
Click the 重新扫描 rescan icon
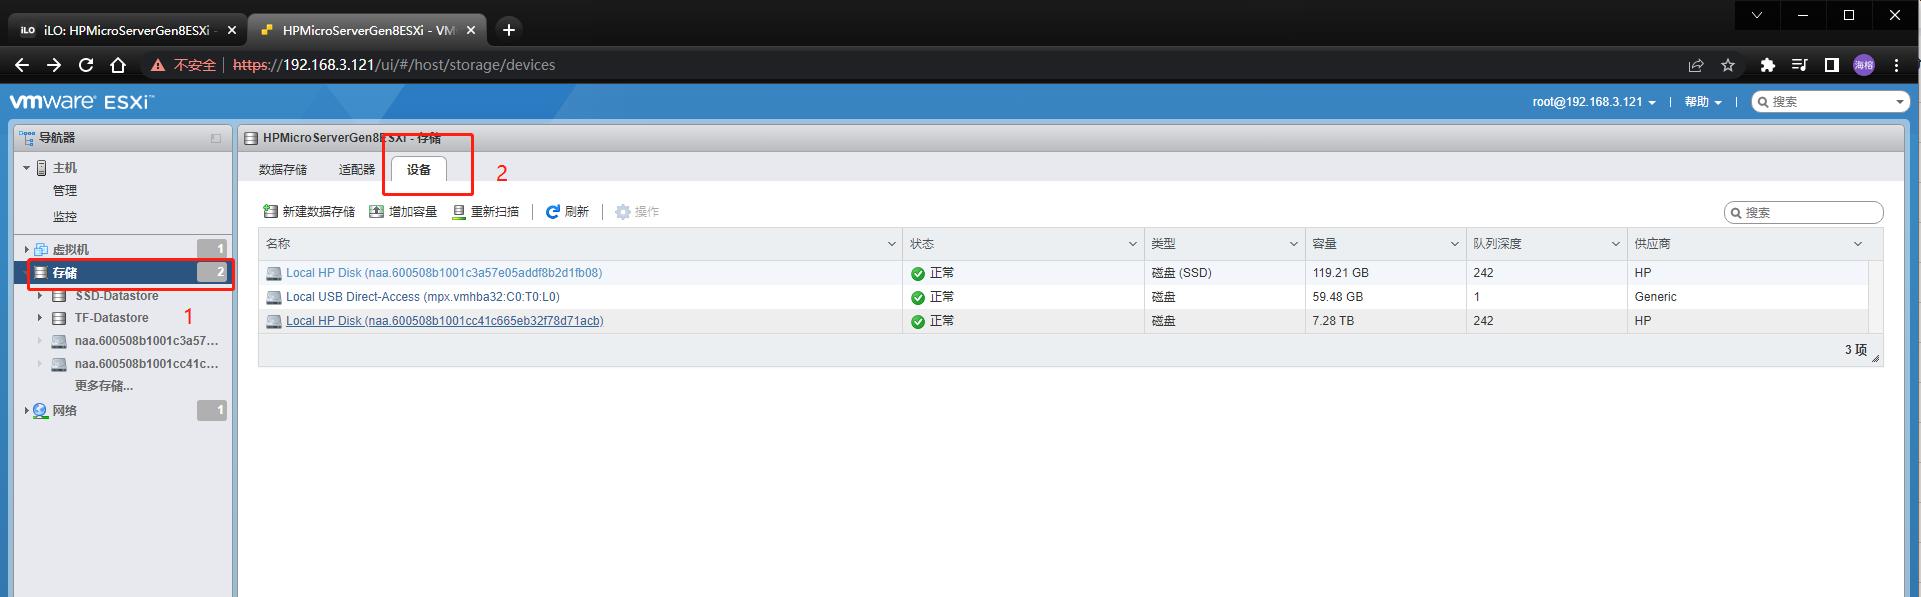459,212
